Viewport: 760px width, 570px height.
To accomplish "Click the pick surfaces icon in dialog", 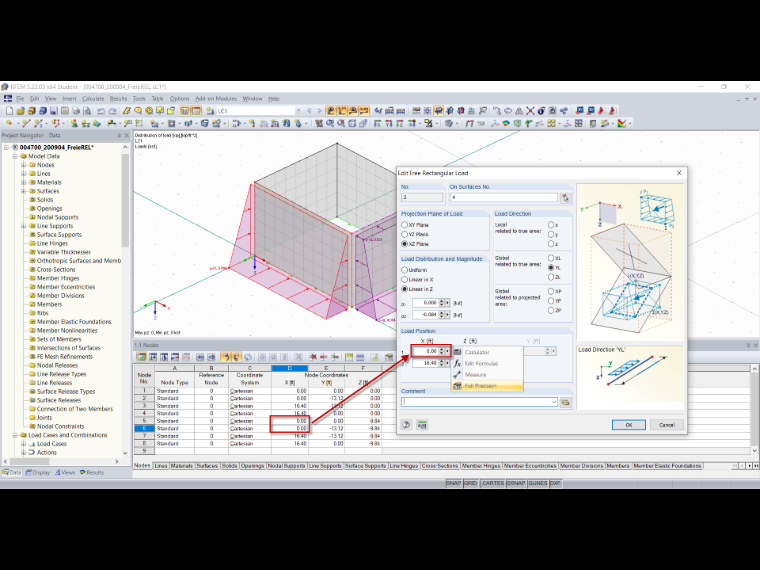I will [566, 198].
